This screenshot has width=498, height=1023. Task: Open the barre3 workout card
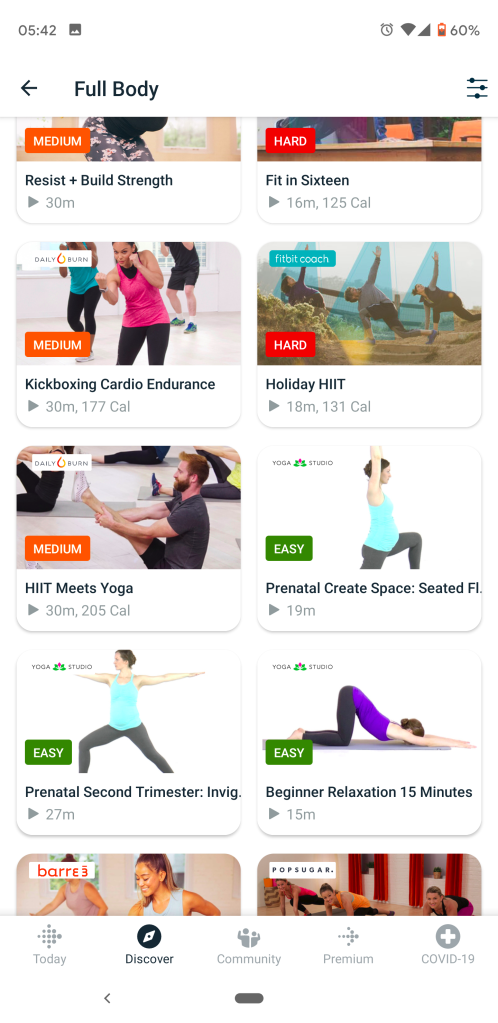(x=129, y=885)
